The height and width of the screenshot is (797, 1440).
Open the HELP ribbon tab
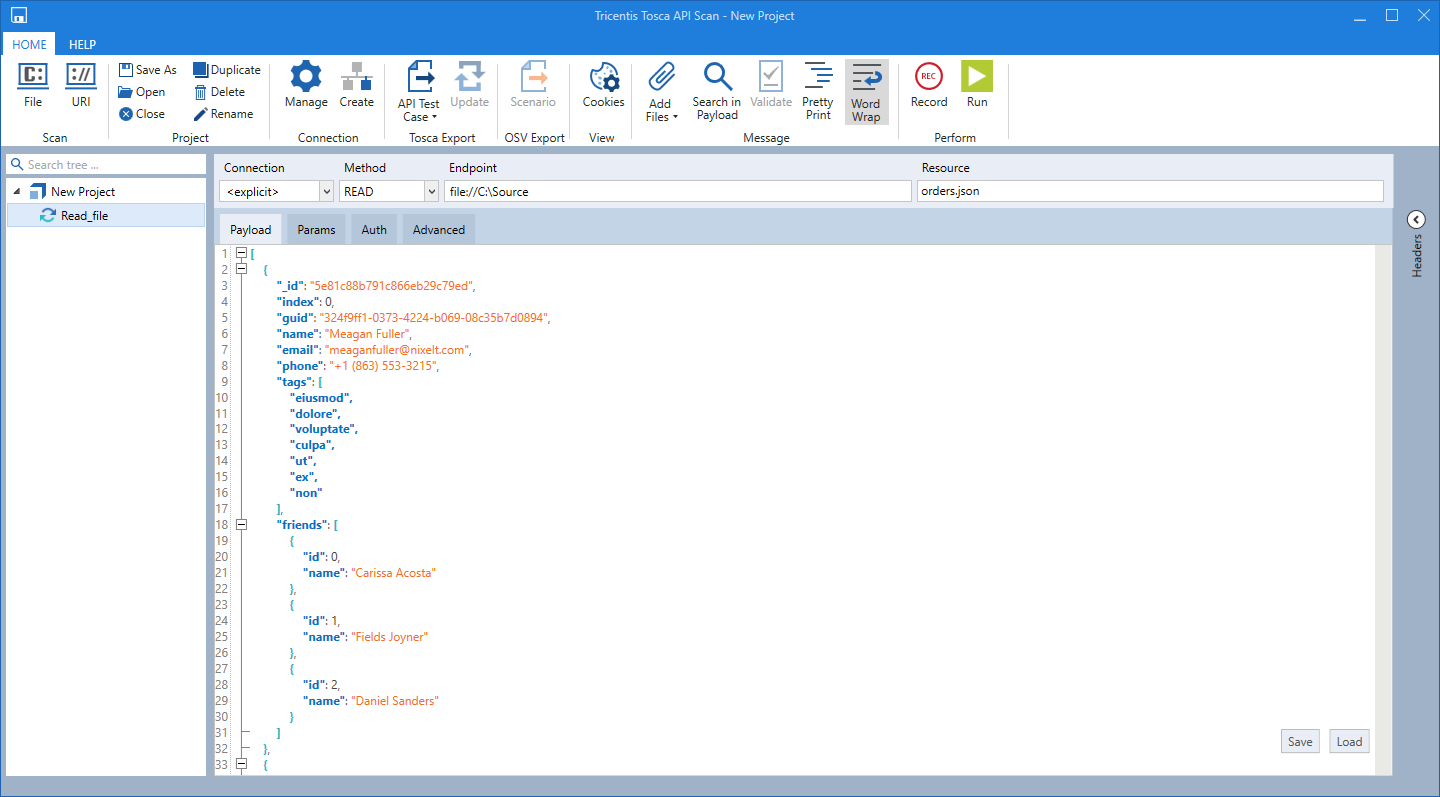click(x=82, y=44)
